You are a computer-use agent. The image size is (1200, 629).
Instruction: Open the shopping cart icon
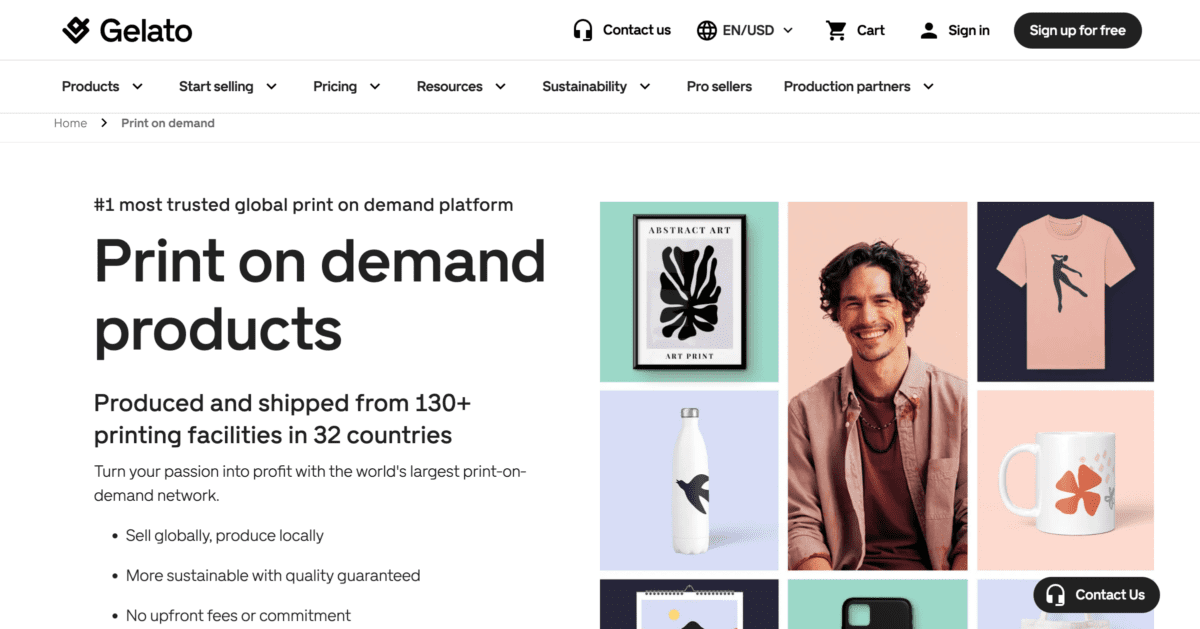coord(836,30)
